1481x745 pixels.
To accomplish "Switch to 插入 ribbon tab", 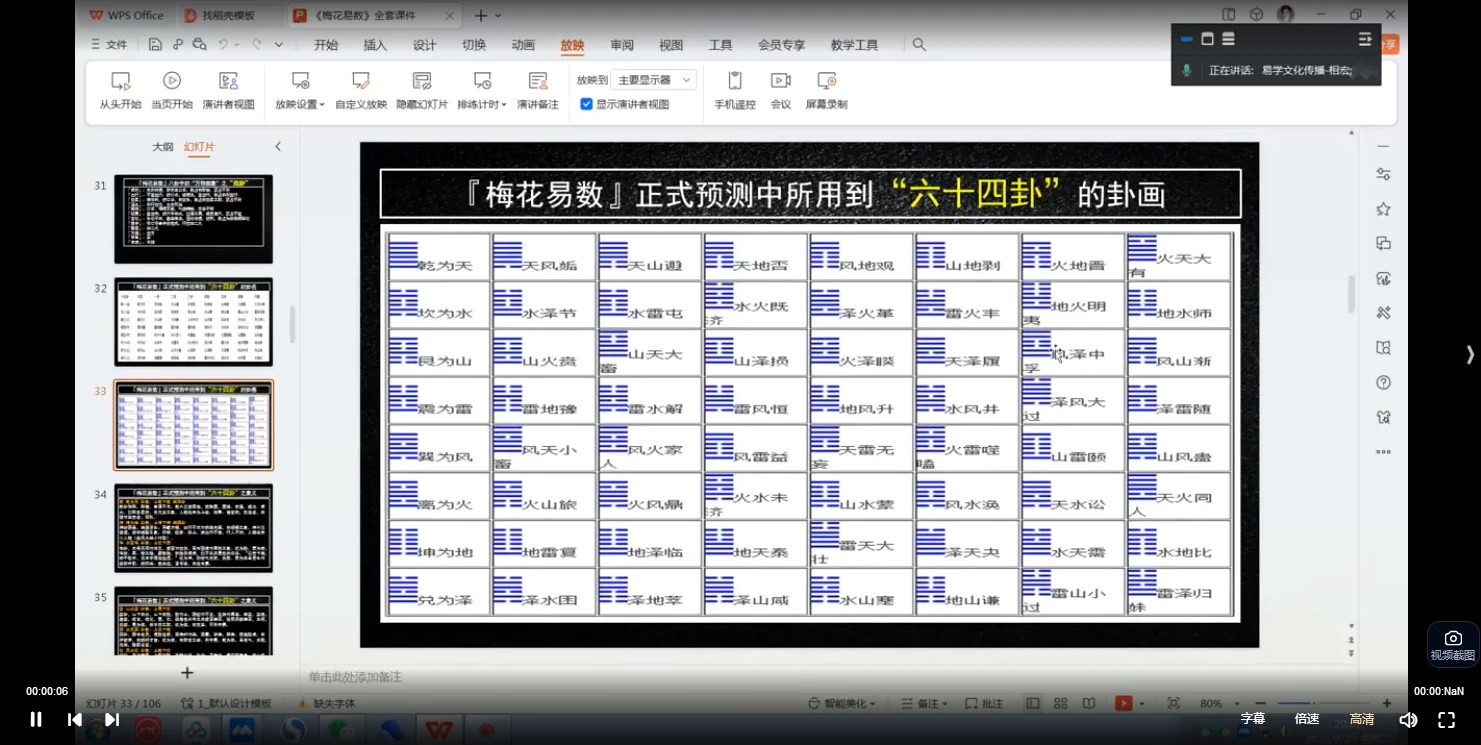I will point(375,45).
